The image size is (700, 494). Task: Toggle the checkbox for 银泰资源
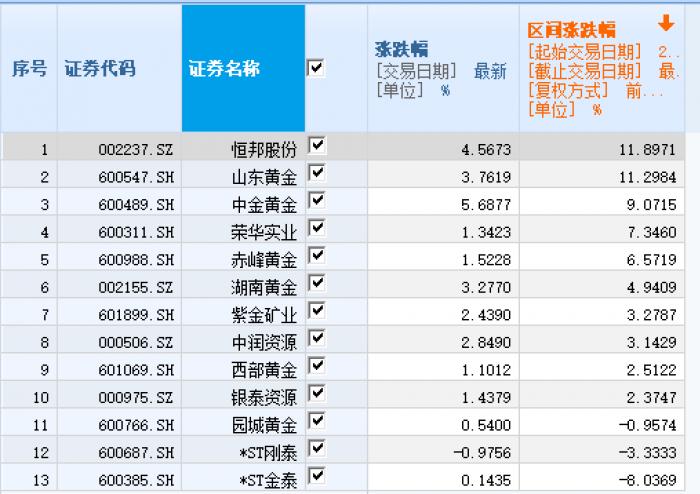click(x=317, y=394)
